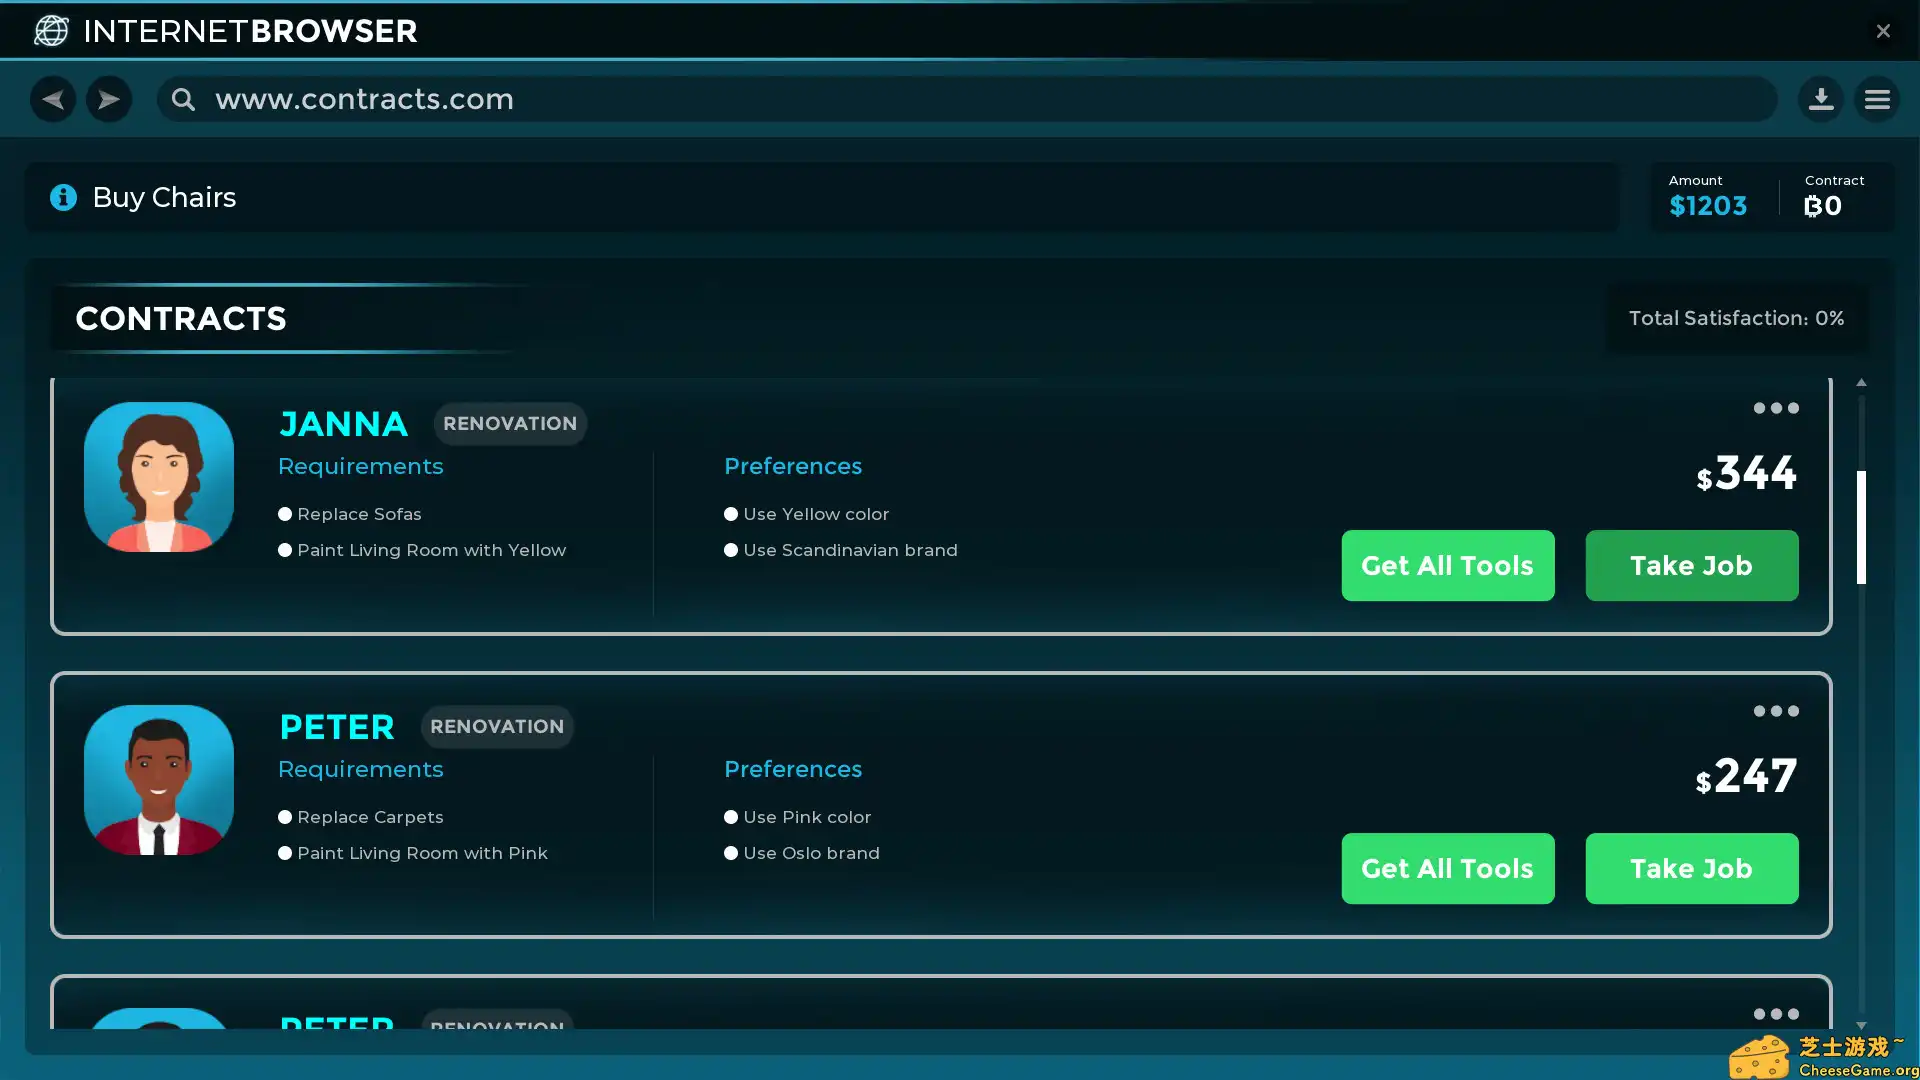Expand three-dot options on Peter's $247 contract
Image resolution: width=1920 pixels, height=1080 pixels.
(1776, 711)
